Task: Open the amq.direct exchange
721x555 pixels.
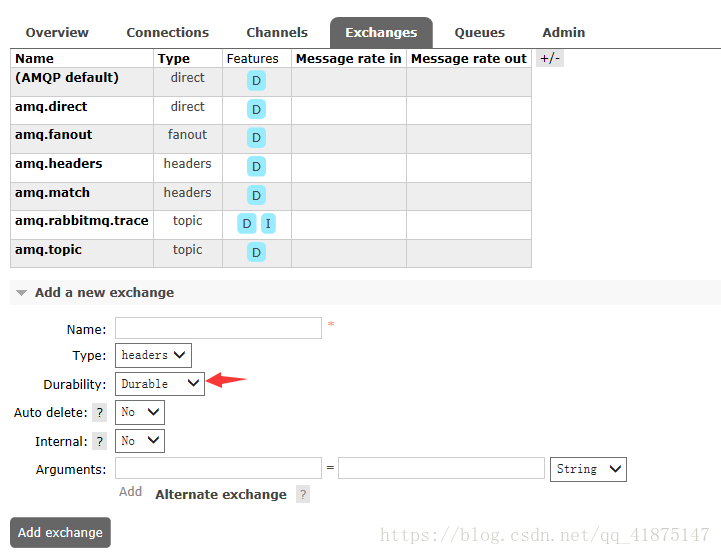Action: pos(51,107)
